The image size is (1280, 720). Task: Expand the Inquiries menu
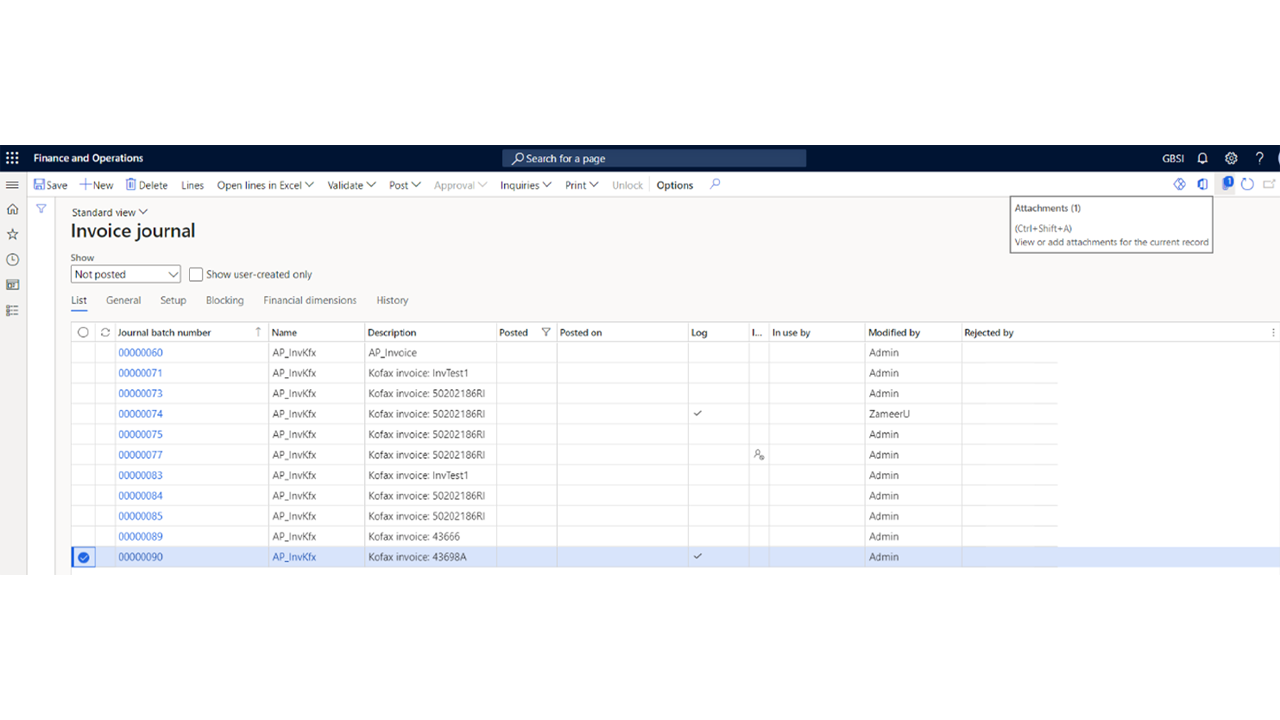(526, 185)
